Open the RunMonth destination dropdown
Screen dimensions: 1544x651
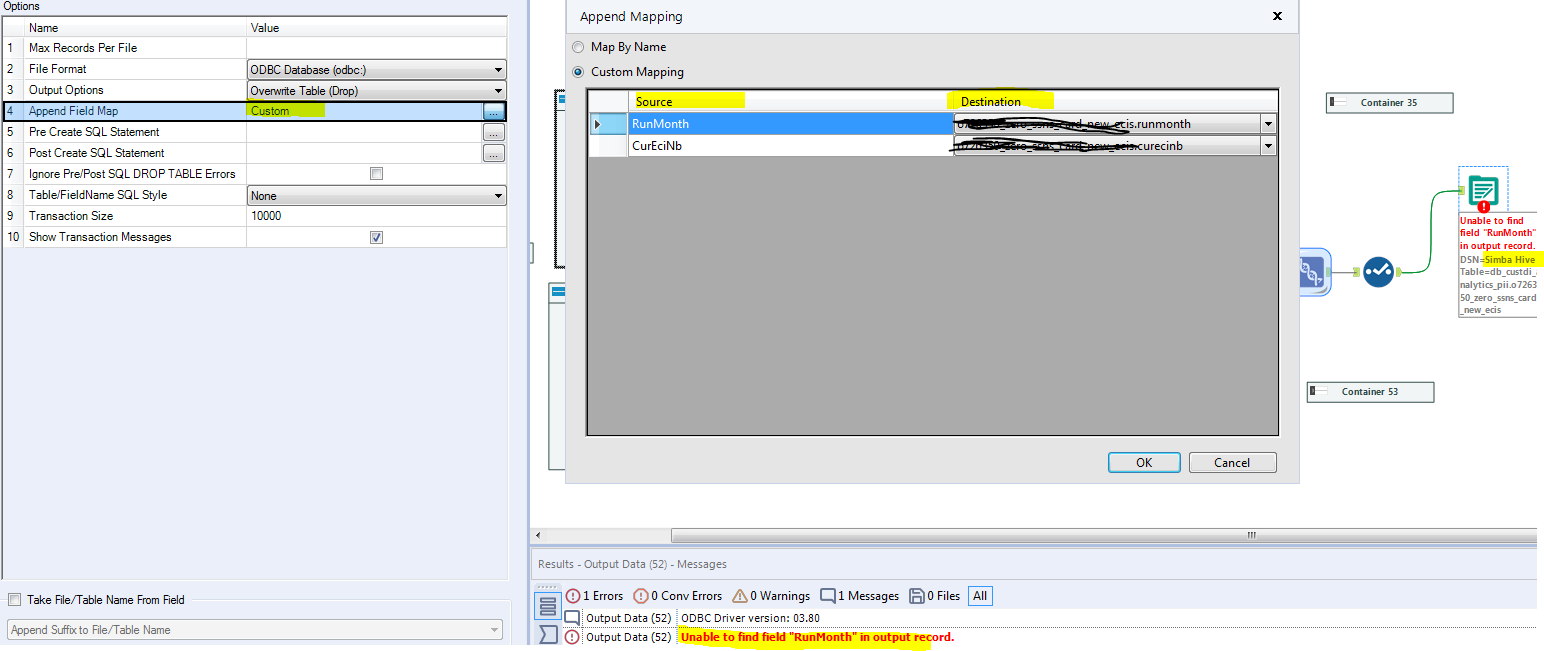pos(1267,123)
